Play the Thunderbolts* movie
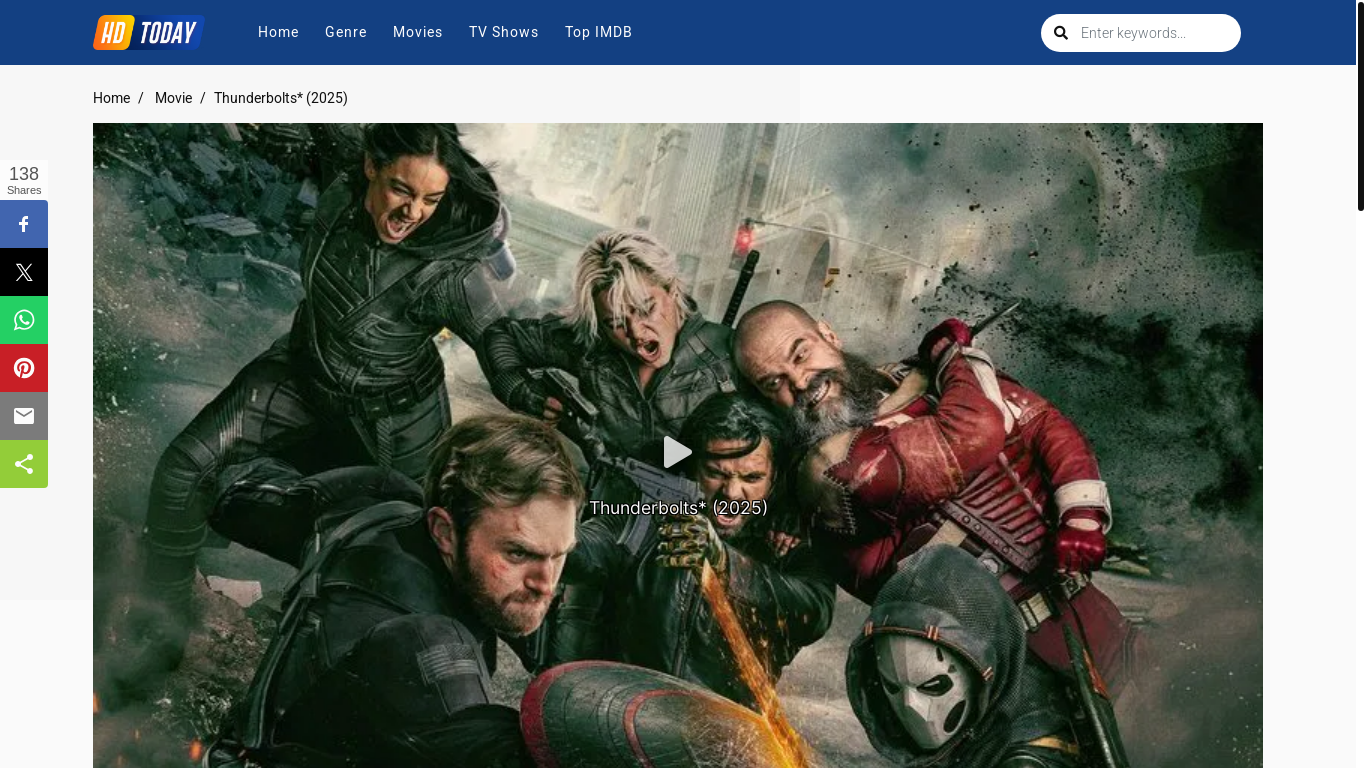The width and height of the screenshot is (1366, 768). tap(678, 452)
